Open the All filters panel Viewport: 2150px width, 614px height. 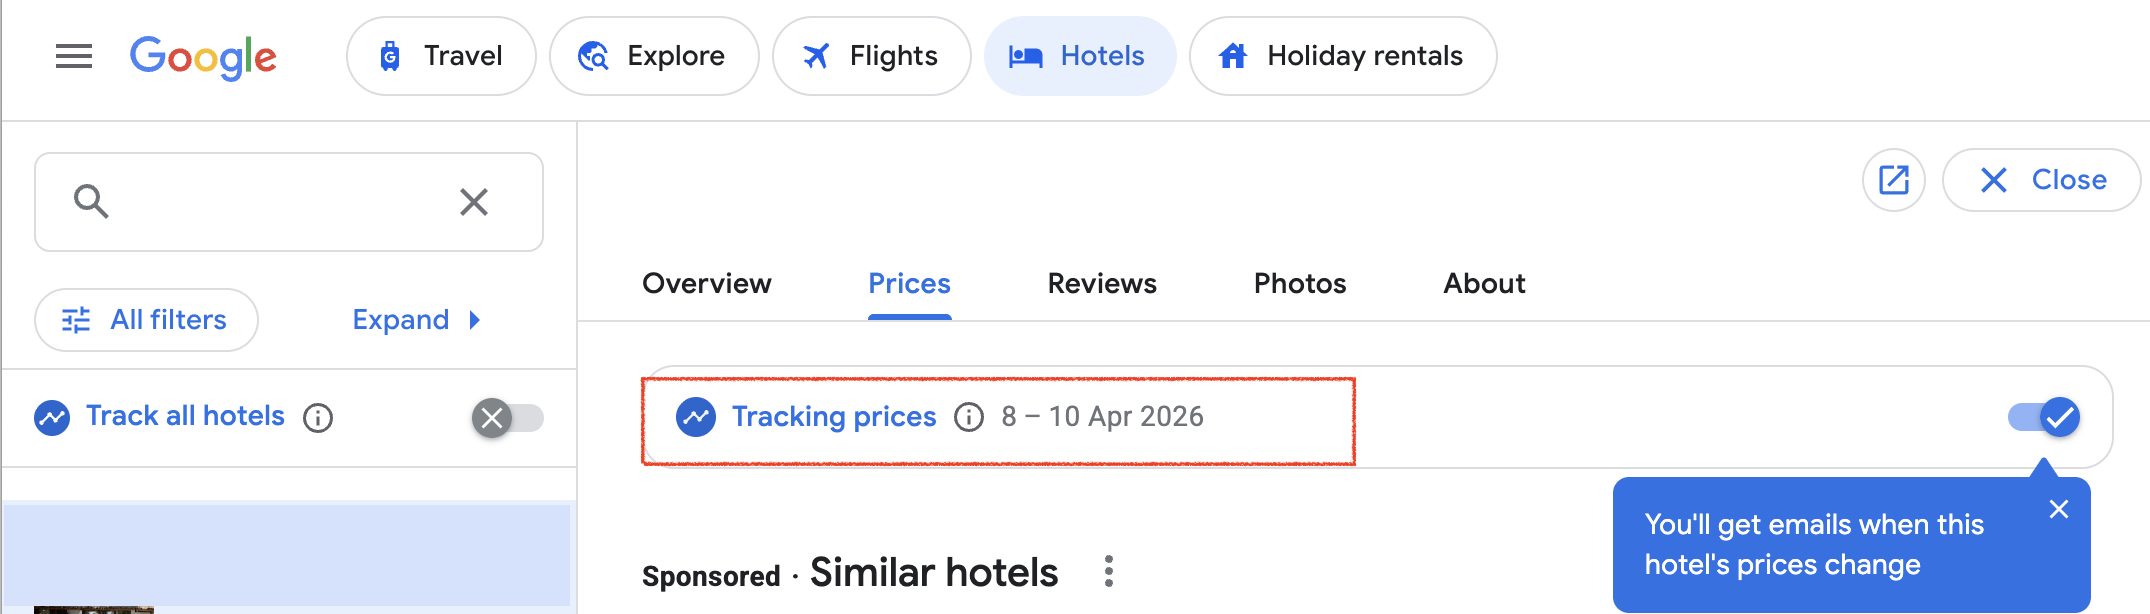click(x=145, y=319)
